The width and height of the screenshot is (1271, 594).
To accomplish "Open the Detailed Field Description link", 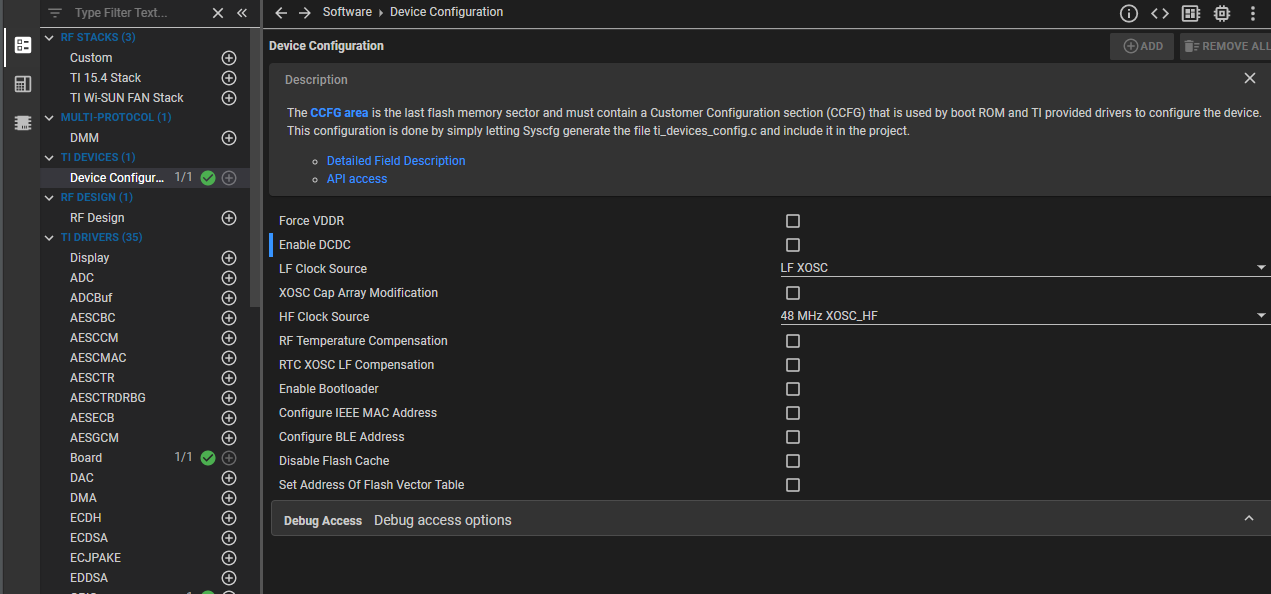I will pyautogui.click(x=396, y=161).
